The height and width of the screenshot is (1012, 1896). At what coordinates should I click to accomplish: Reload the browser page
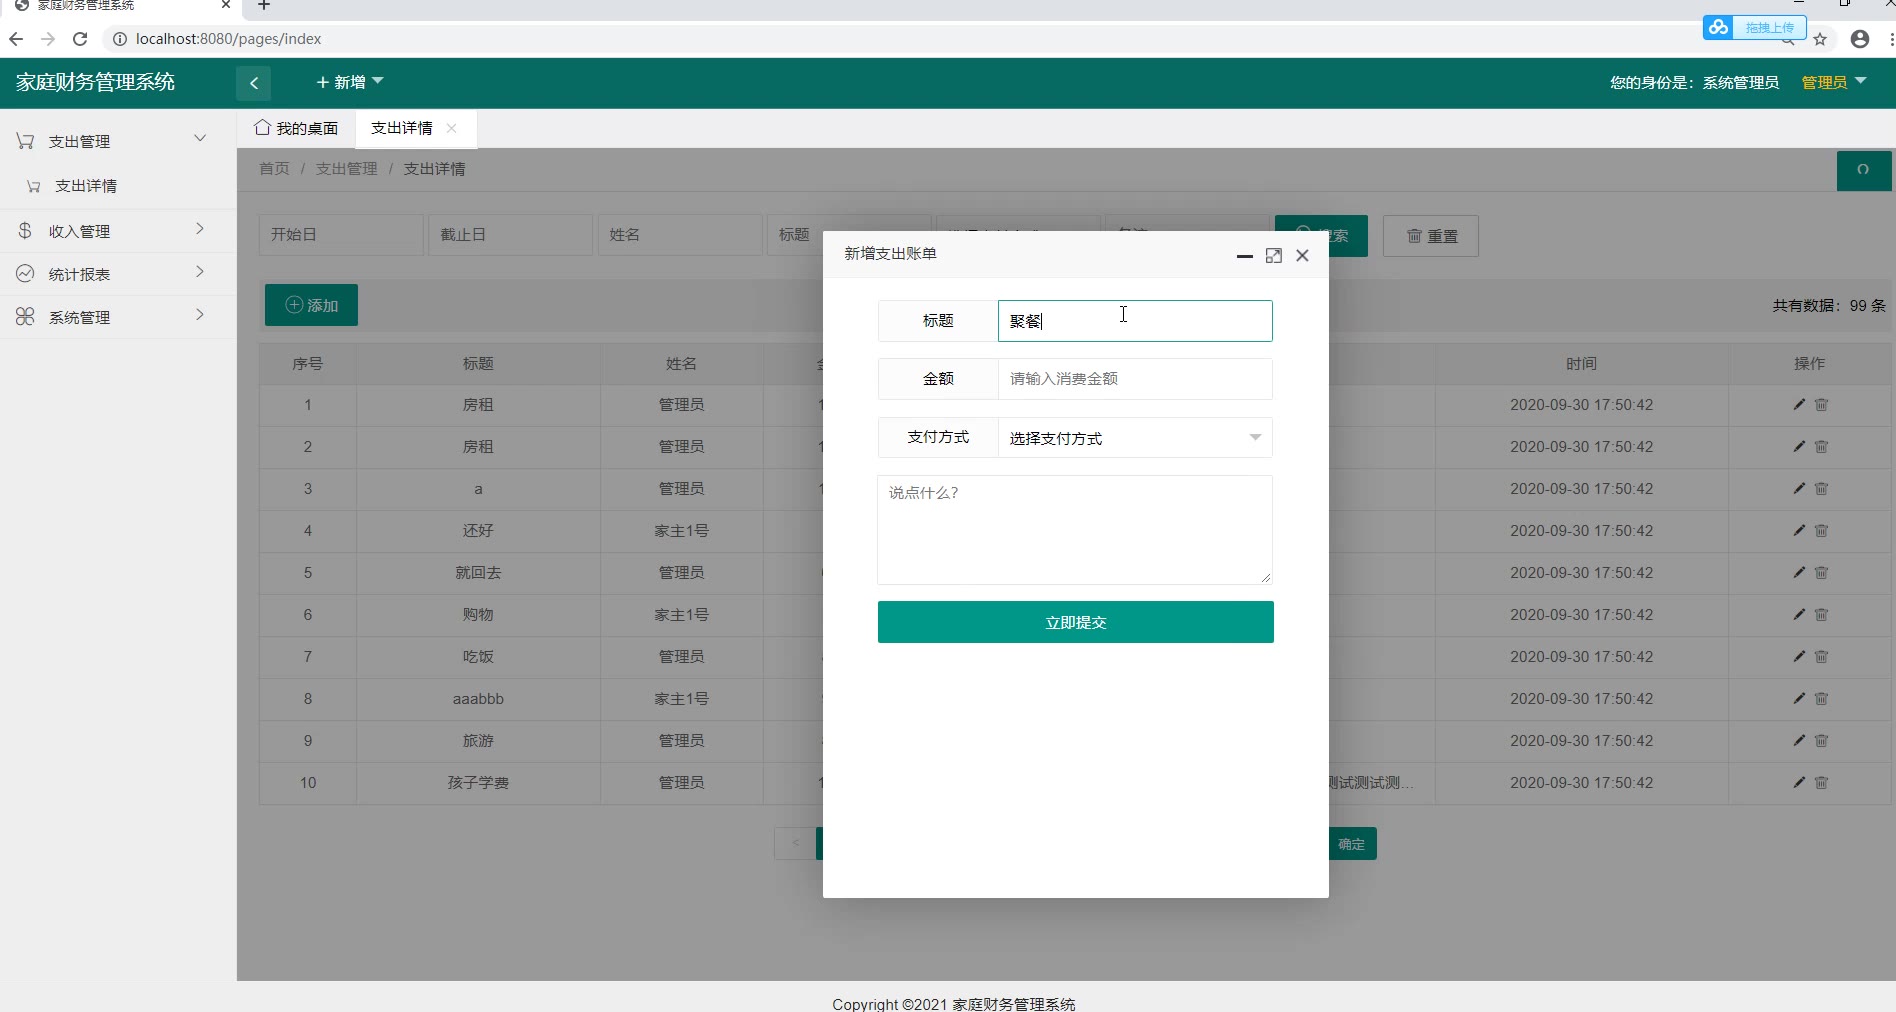tap(80, 39)
